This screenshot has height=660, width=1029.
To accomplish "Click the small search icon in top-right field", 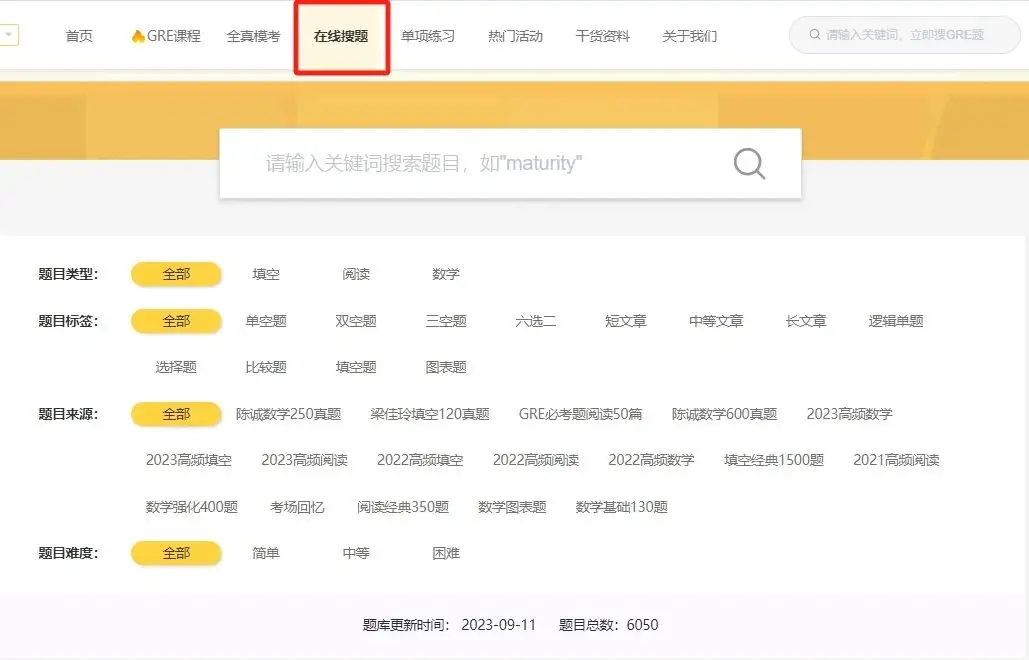I will click(x=815, y=35).
